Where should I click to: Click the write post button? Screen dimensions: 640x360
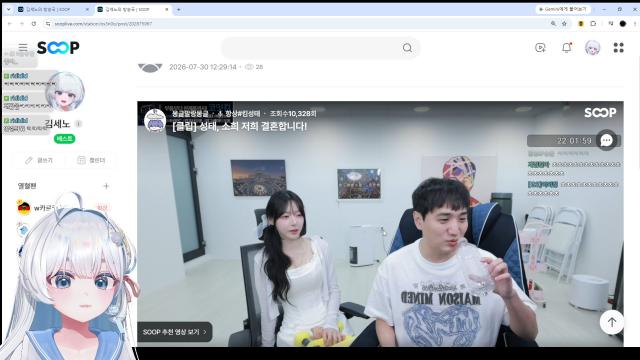tap(39, 160)
